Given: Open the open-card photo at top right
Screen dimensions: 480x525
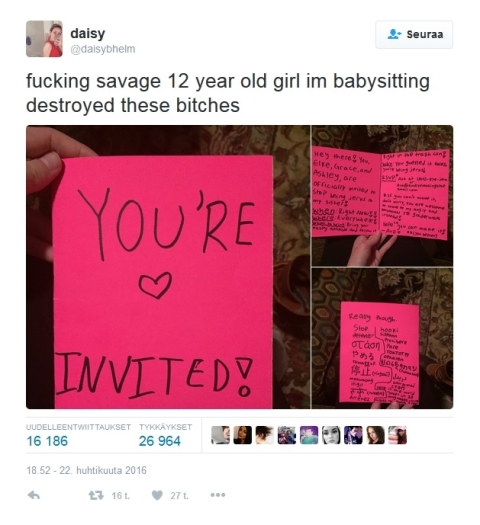Looking at the screenshot, I should click(382, 196).
